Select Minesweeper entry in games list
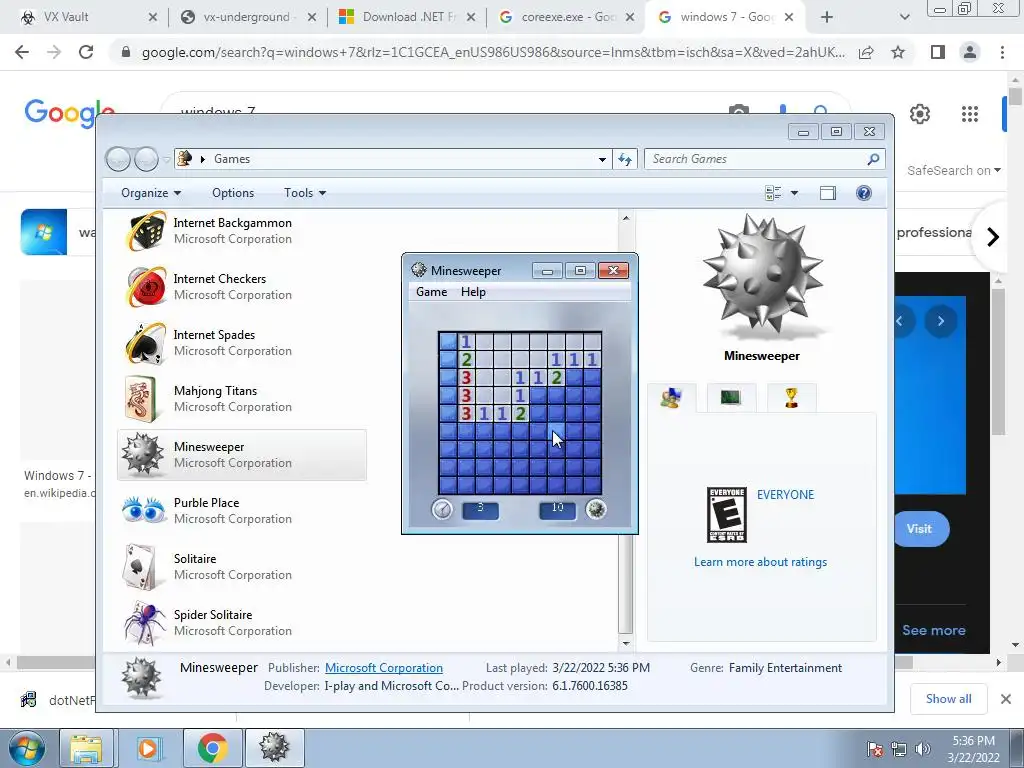The width and height of the screenshot is (1024, 768). pyautogui.click(x=242, y=455)
